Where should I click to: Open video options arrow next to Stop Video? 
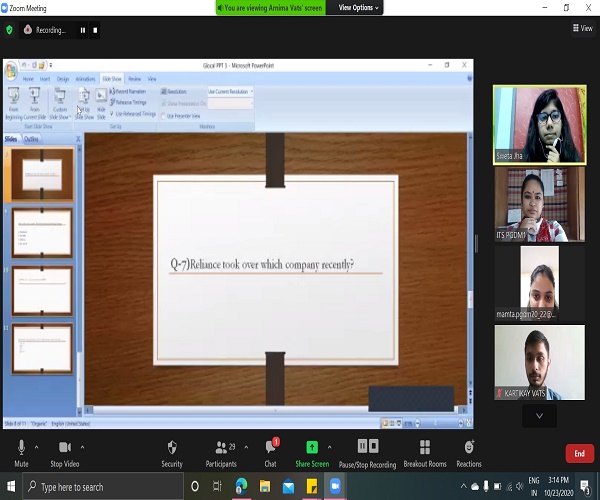(82, 447)
